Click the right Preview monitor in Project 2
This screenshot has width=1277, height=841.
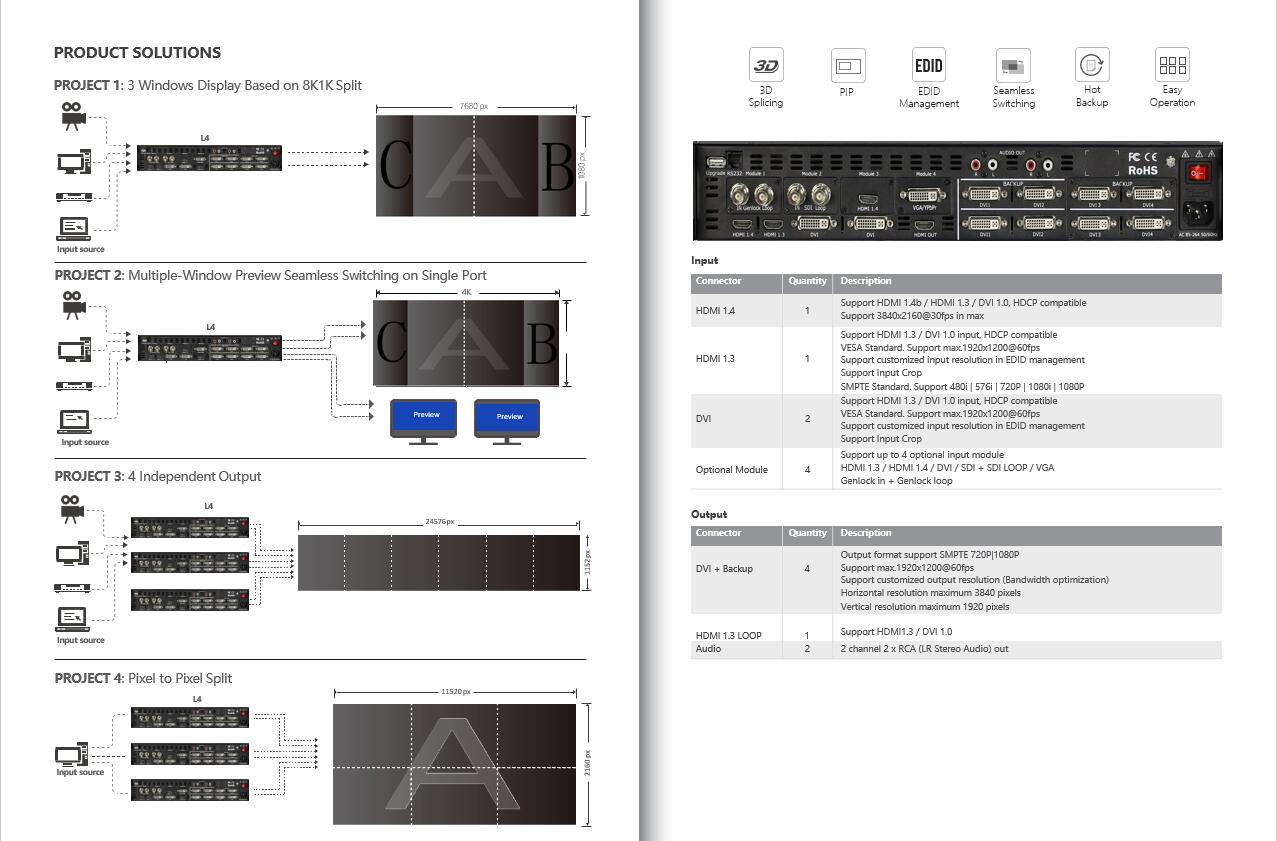point(507,420)
